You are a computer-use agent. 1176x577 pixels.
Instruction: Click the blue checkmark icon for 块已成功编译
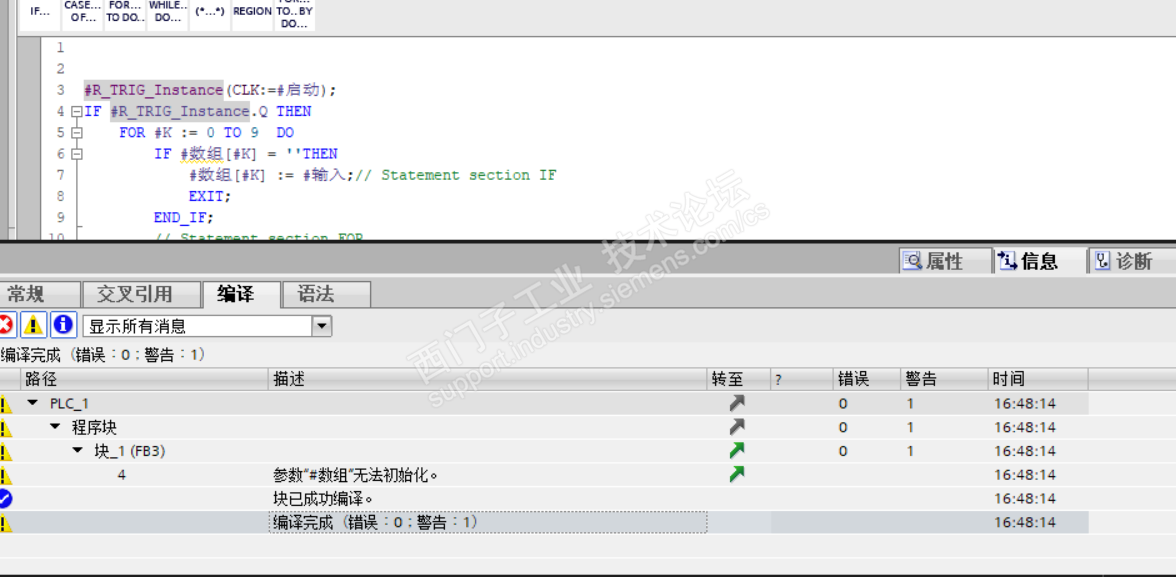tap(5, 499)
